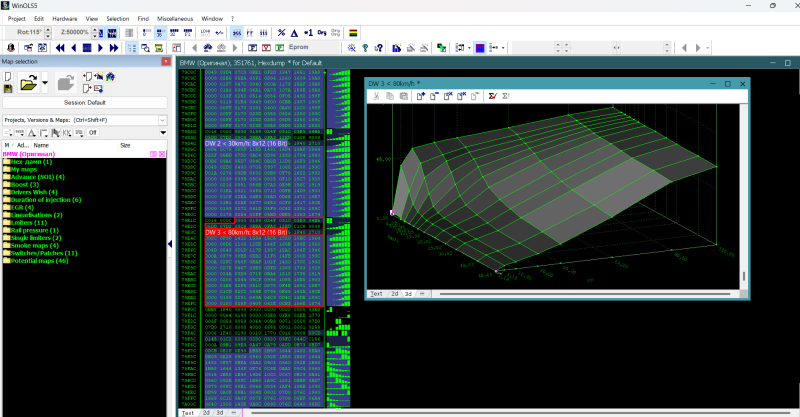Viewport: 800px width, 417px height.
Task: Click the open project folder icon
Action: coord(27,84)
